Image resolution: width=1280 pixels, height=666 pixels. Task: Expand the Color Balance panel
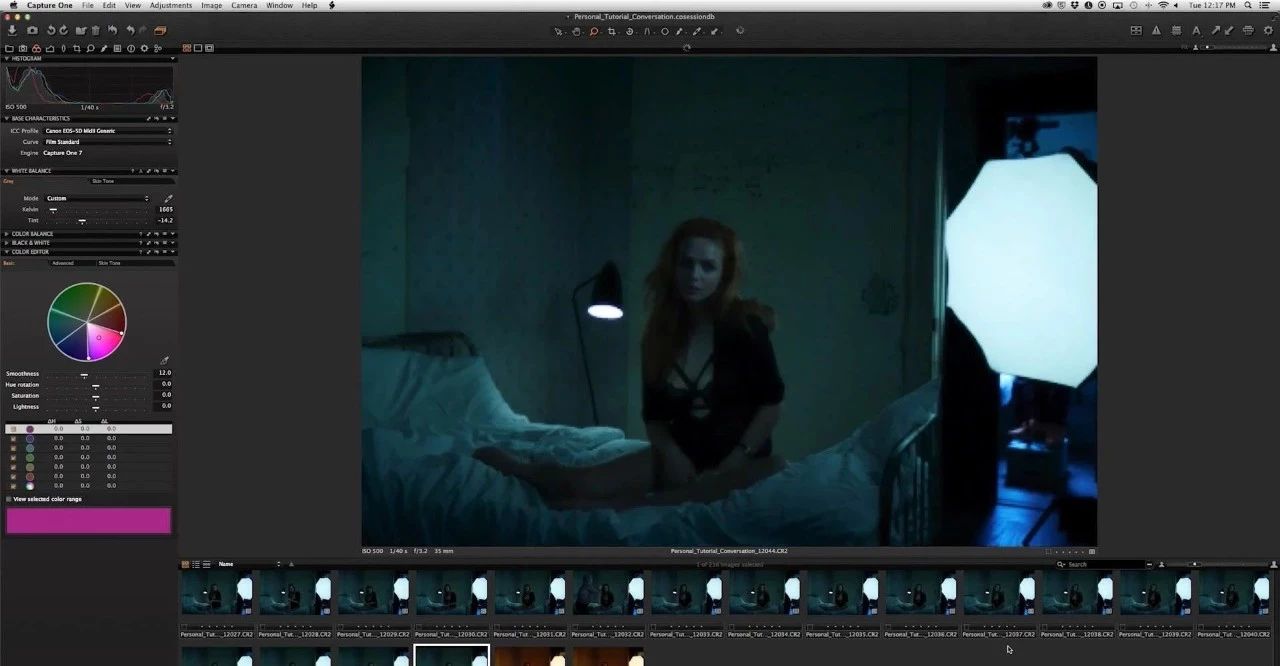click(x=7, y=234)
